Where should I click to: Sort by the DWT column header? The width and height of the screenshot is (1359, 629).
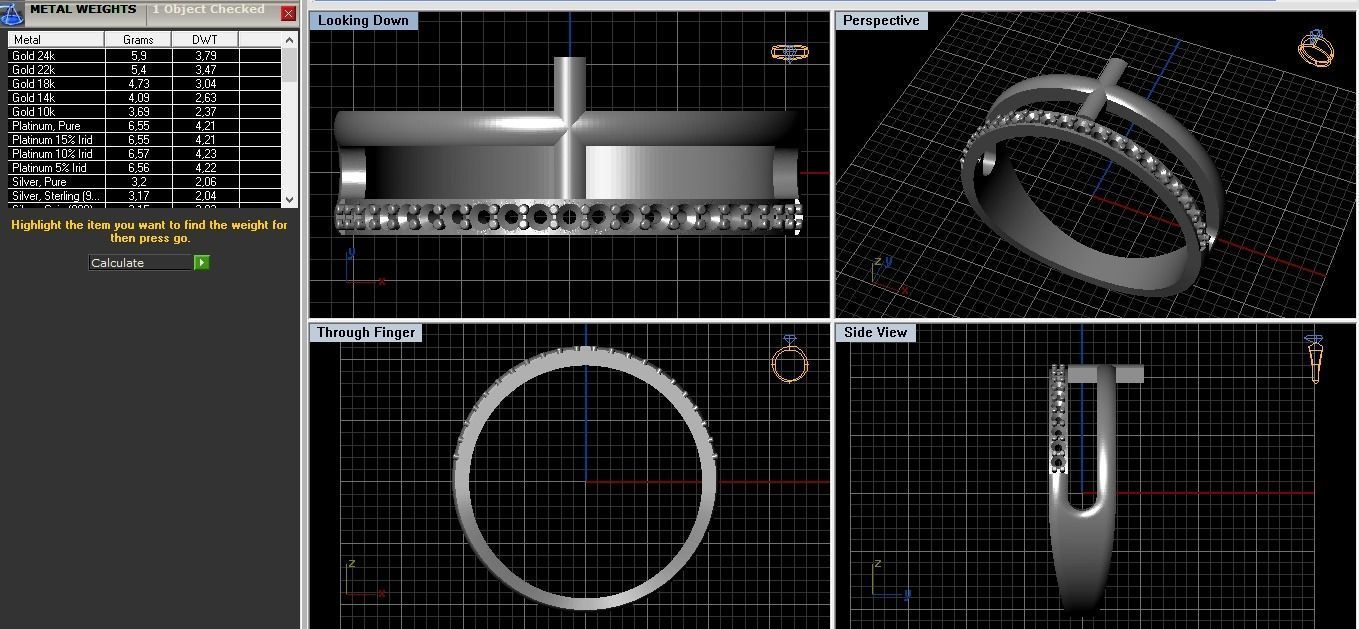[205, 39]
